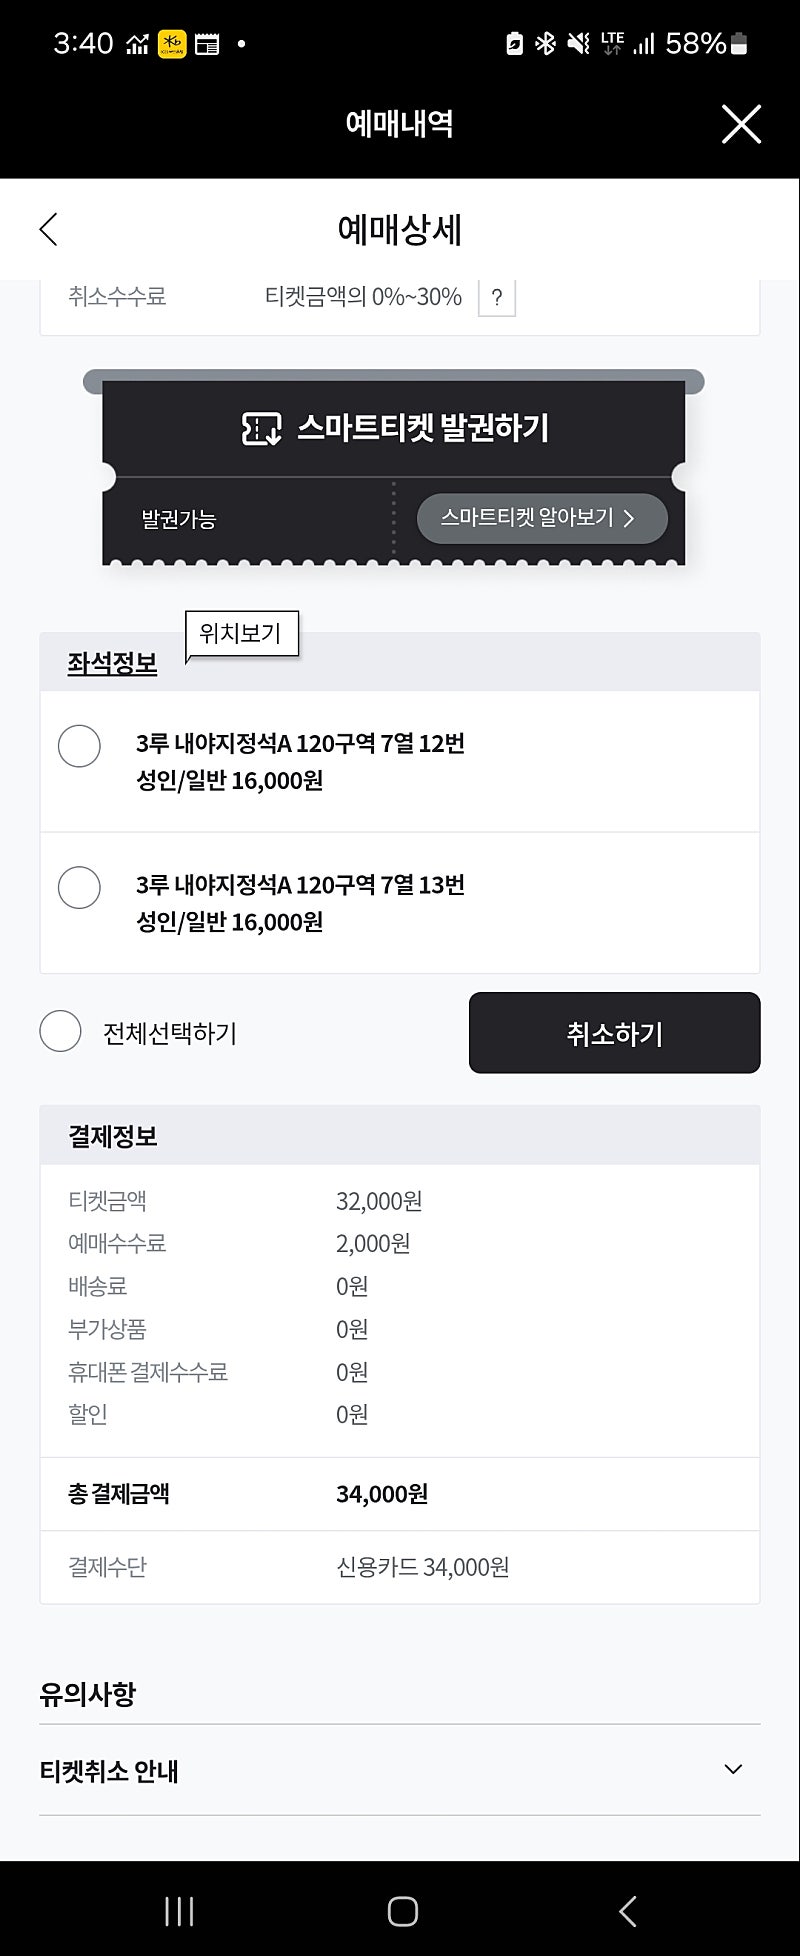Tap the Android home navigation button
This screenshot has width=800, height=1956.
(x=402, y=1911)
